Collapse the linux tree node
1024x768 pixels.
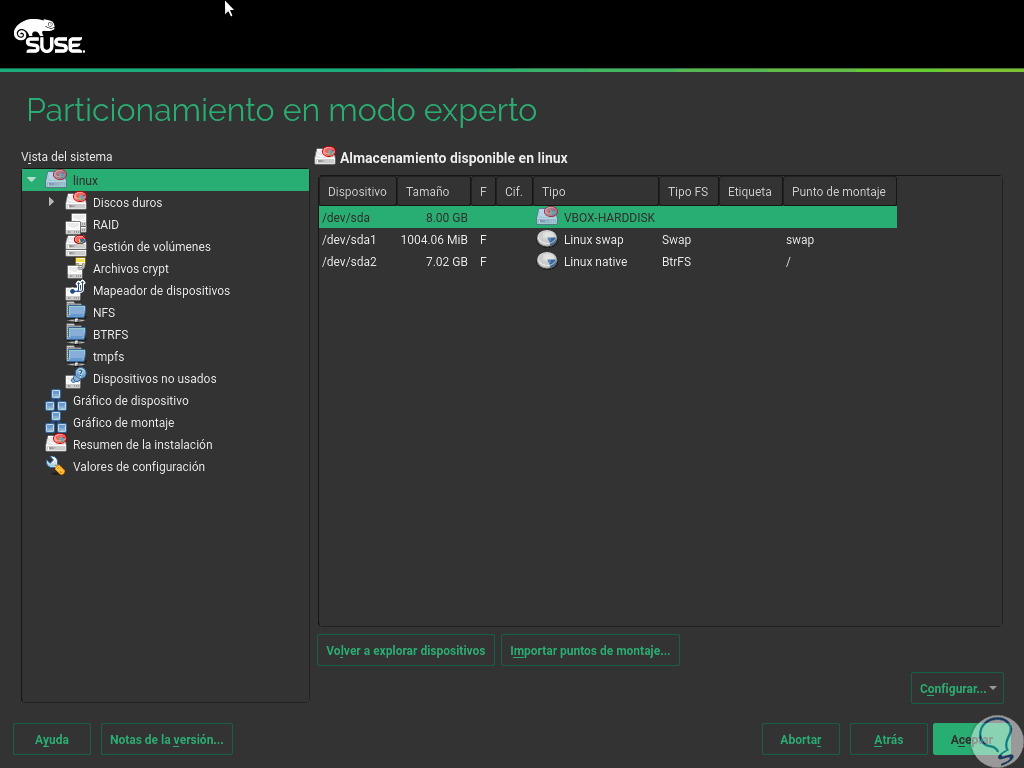[32, 180]
